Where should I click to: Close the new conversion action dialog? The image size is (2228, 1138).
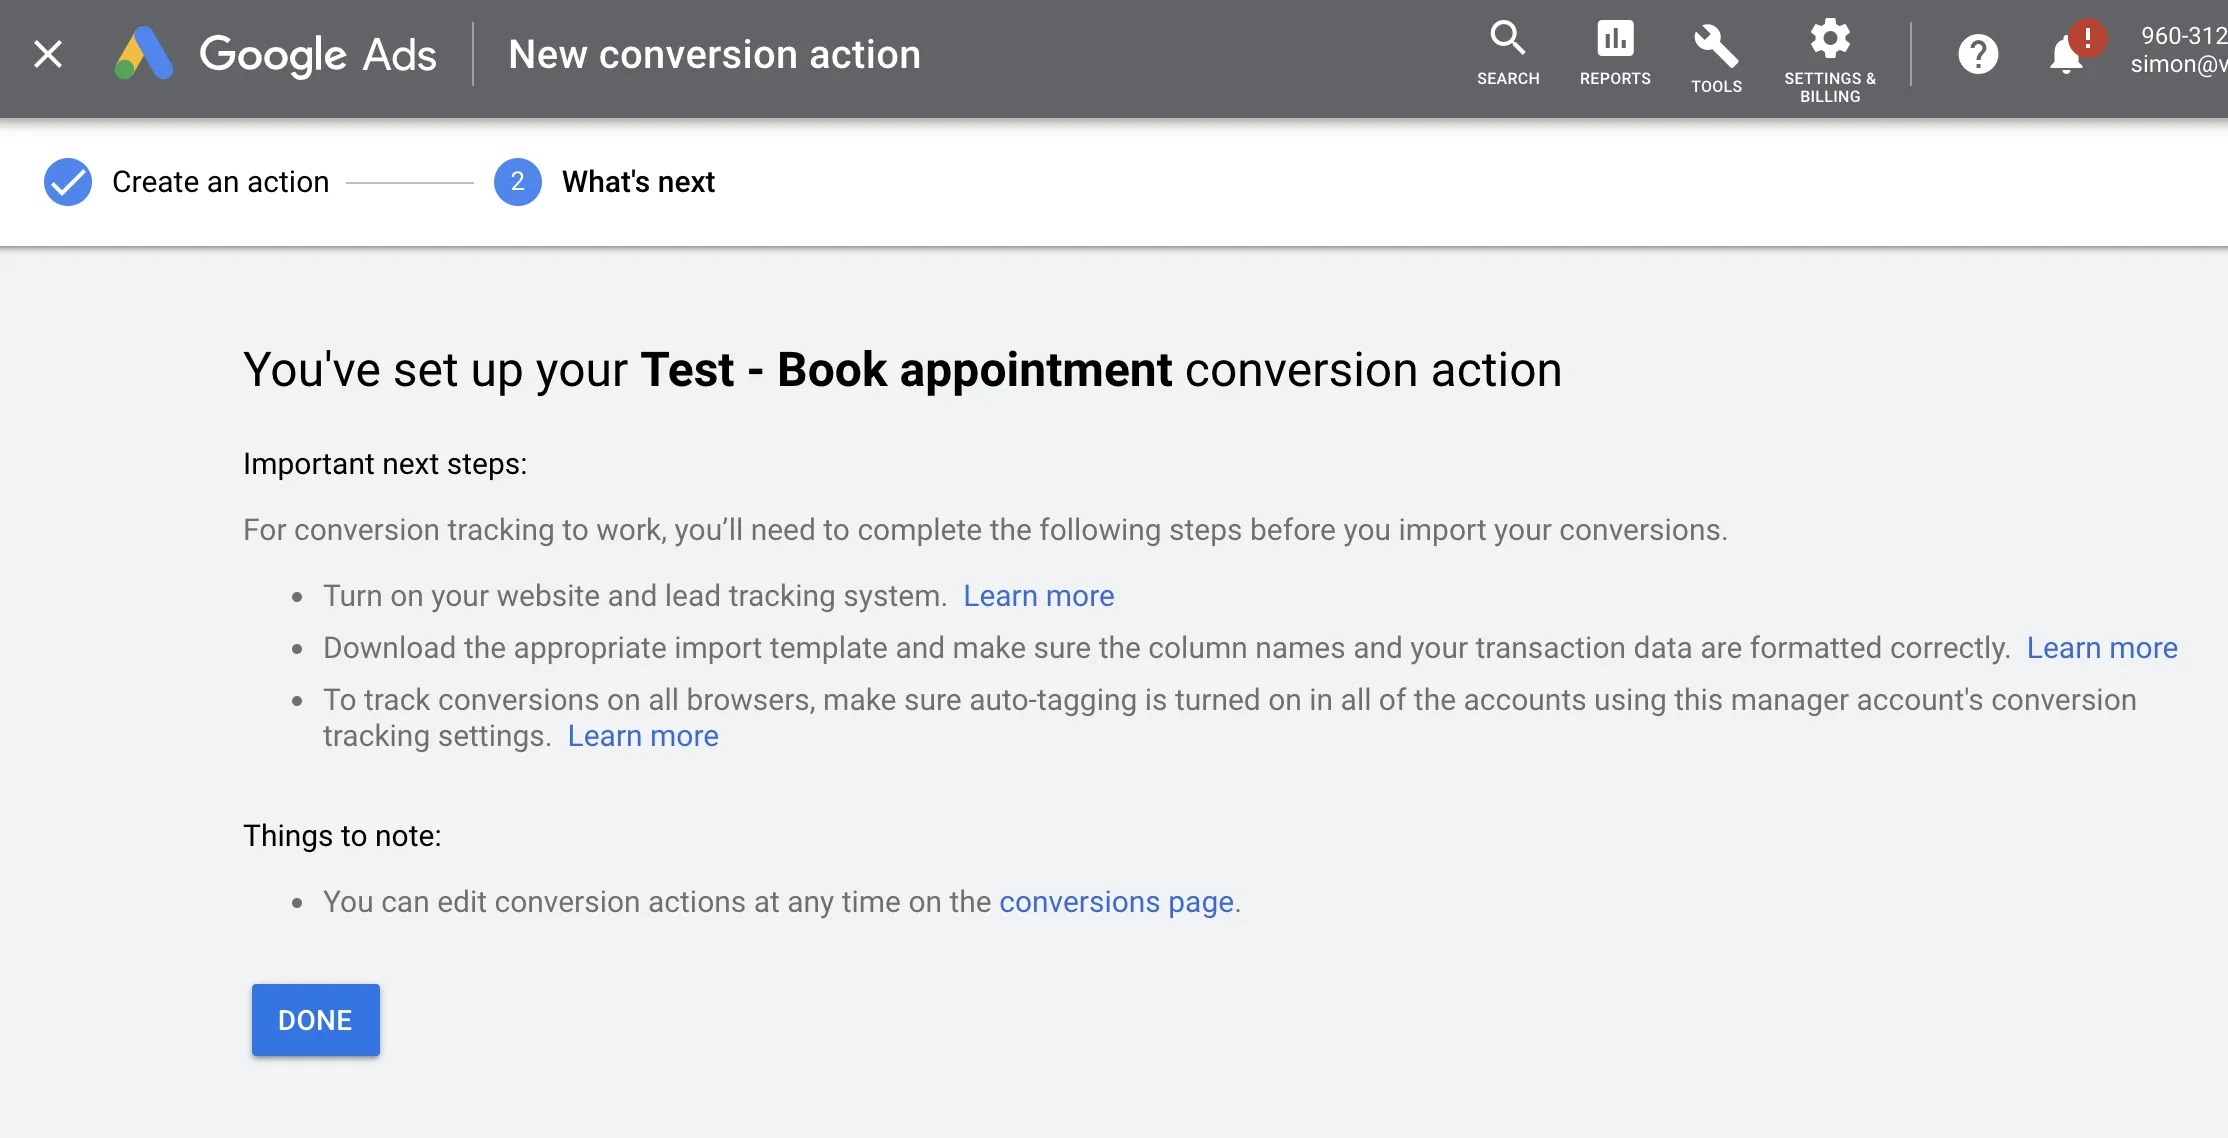coord(48,54)
